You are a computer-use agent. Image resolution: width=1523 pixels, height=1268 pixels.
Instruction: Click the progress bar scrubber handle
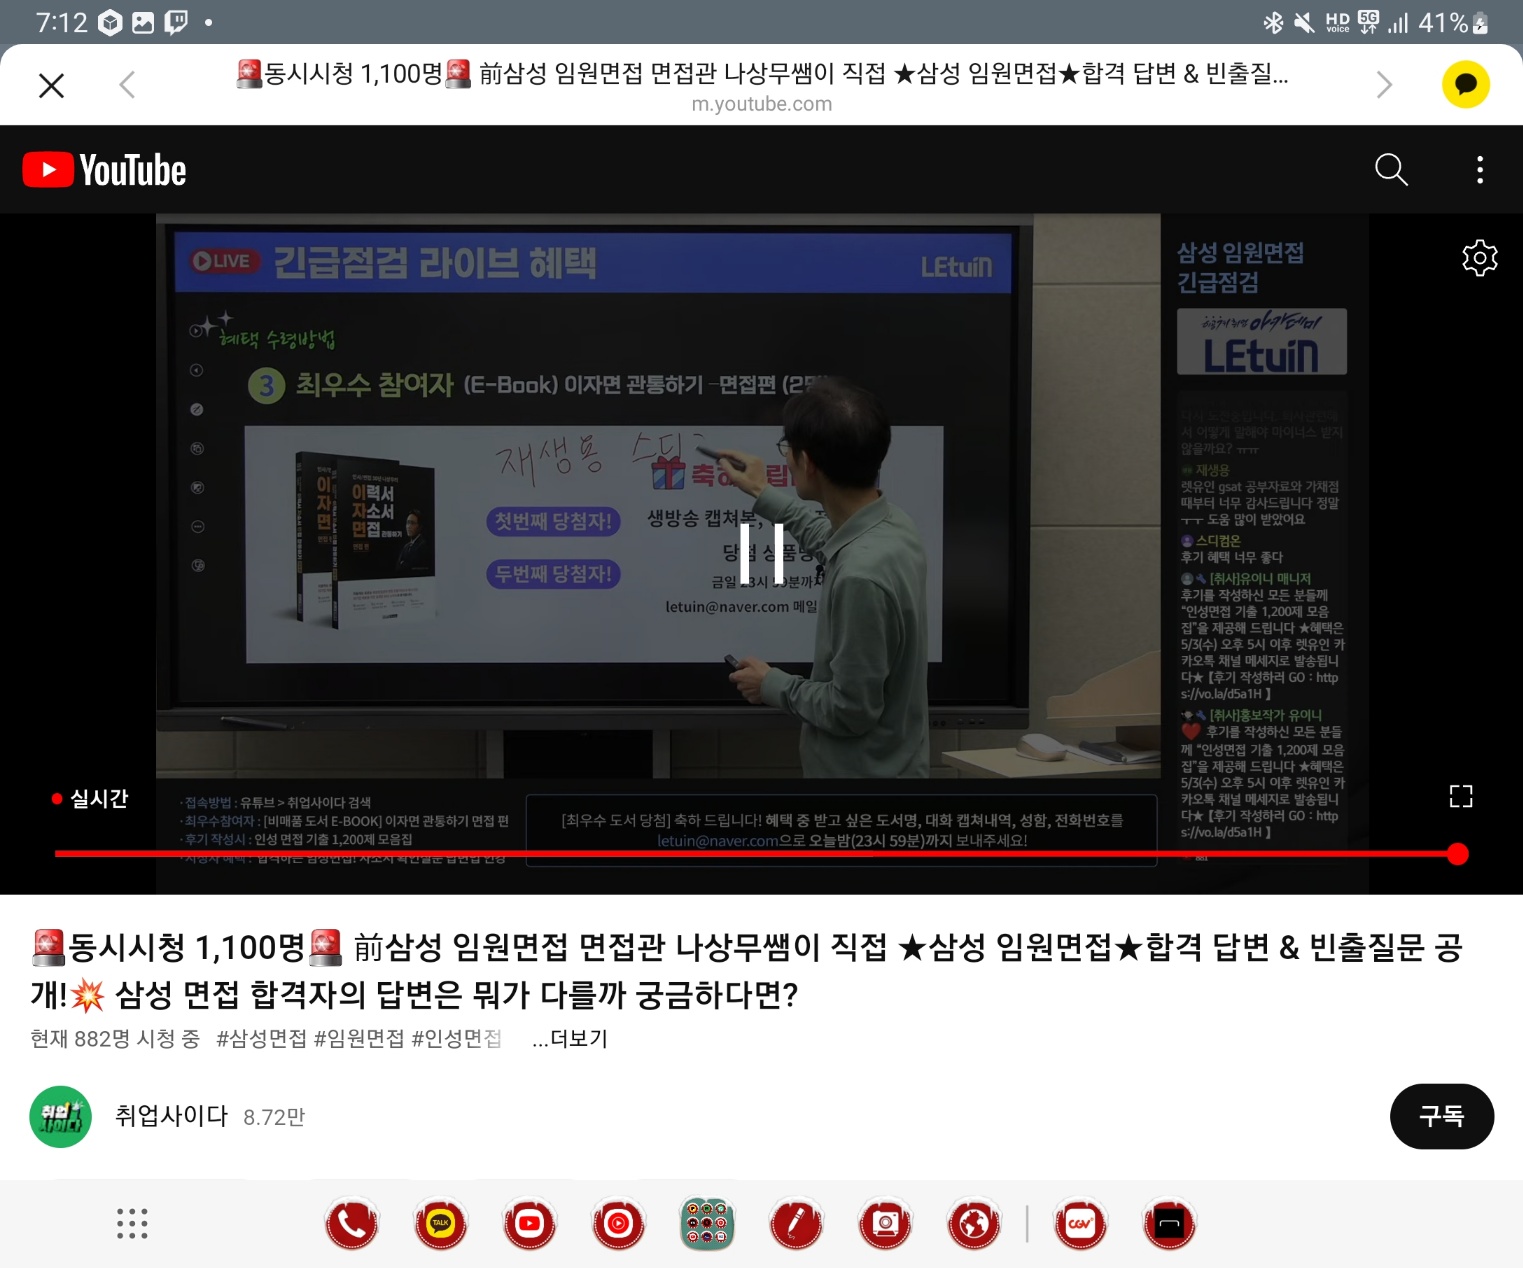pos(1458,854)
